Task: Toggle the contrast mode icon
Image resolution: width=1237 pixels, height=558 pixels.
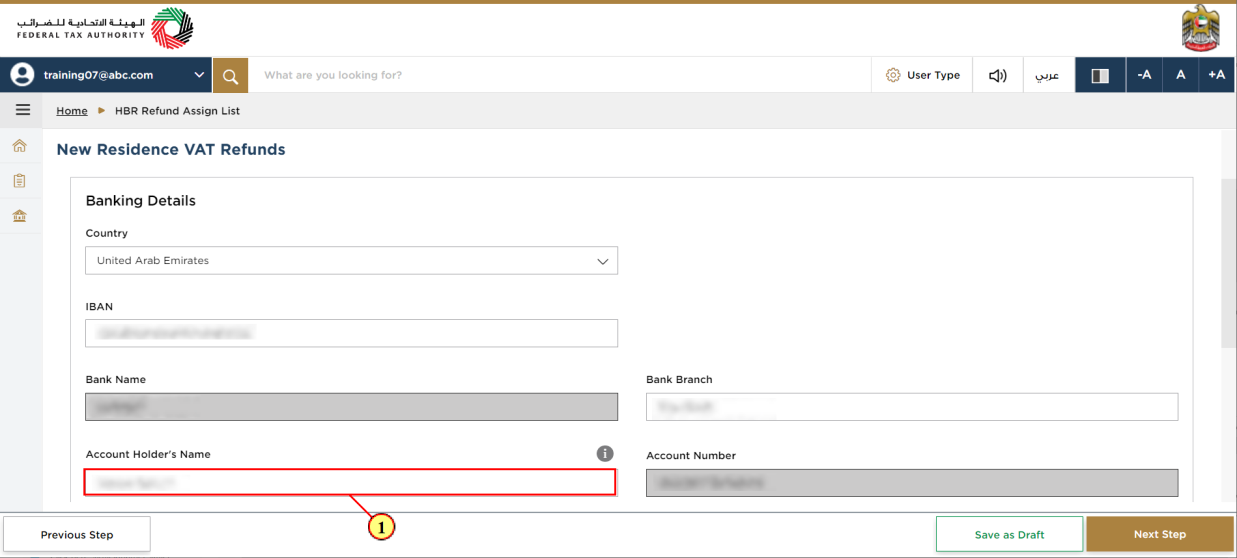Action: [1100, 75]
